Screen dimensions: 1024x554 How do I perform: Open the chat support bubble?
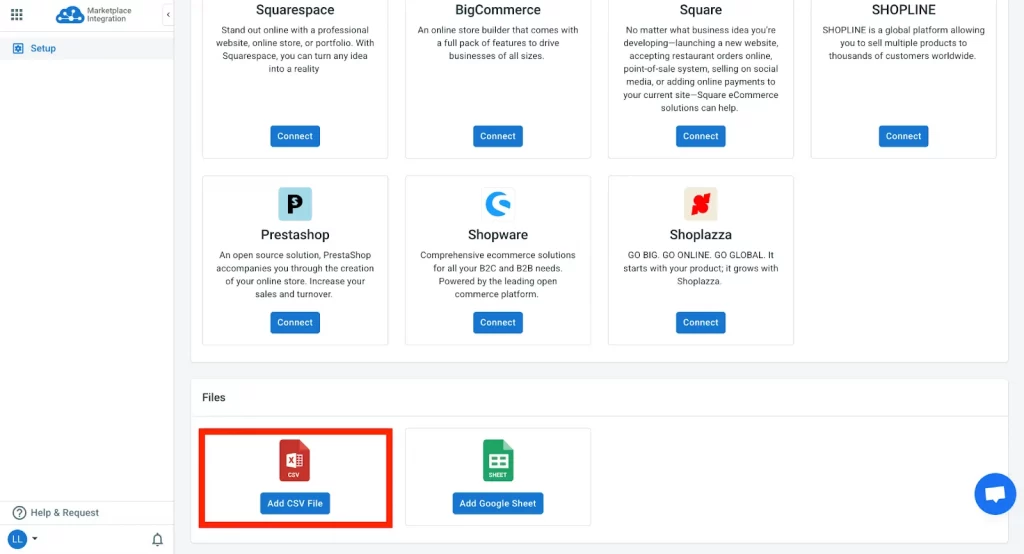click(x=995, y=494)
